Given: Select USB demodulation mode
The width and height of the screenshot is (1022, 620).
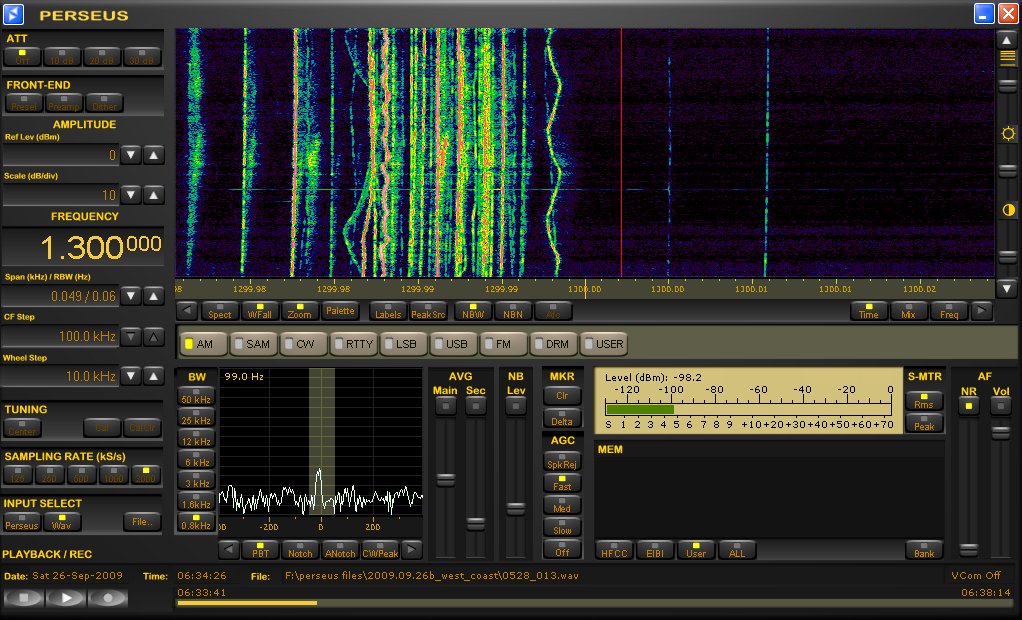Looking at the screenshot, I should pos(453,344).
